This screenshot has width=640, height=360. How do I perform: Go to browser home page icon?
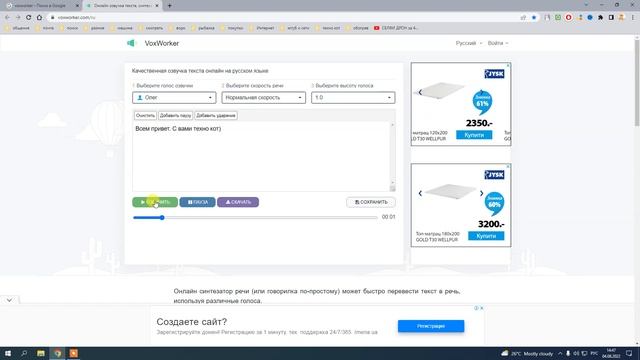point(39,18)
